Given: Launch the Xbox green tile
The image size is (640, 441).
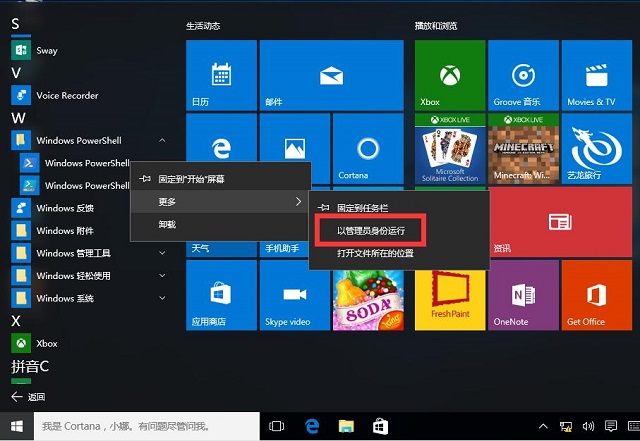Looking at the screenshot, I should 450,75.
